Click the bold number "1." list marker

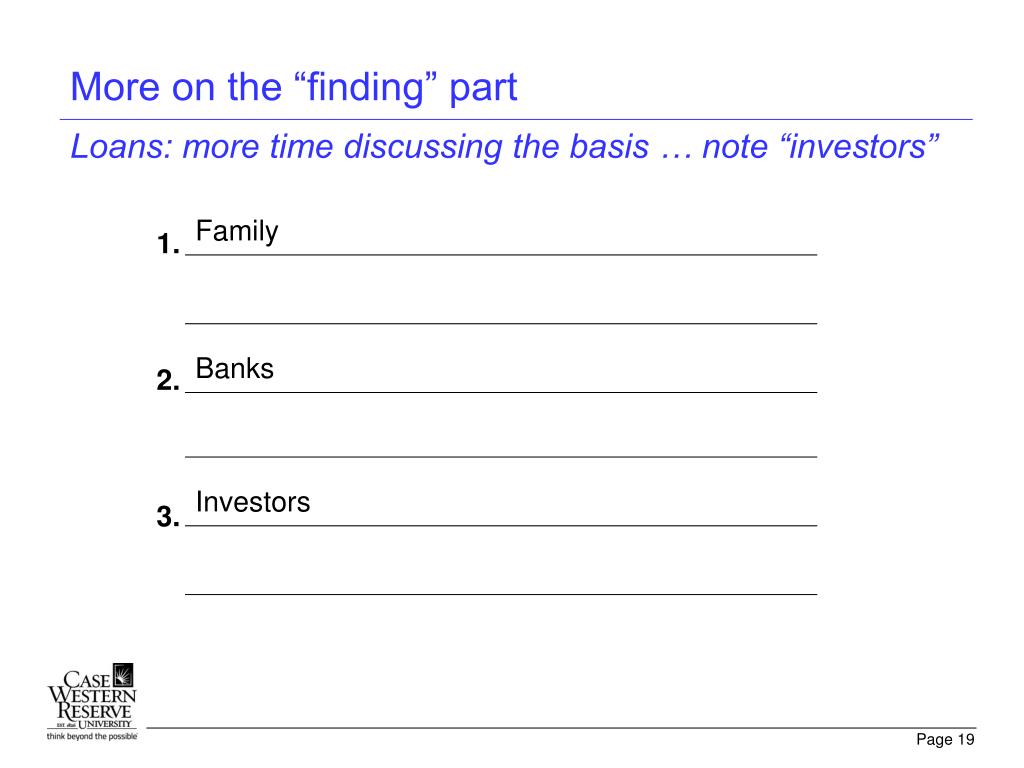pyautogui.click(x=168, y=244)
